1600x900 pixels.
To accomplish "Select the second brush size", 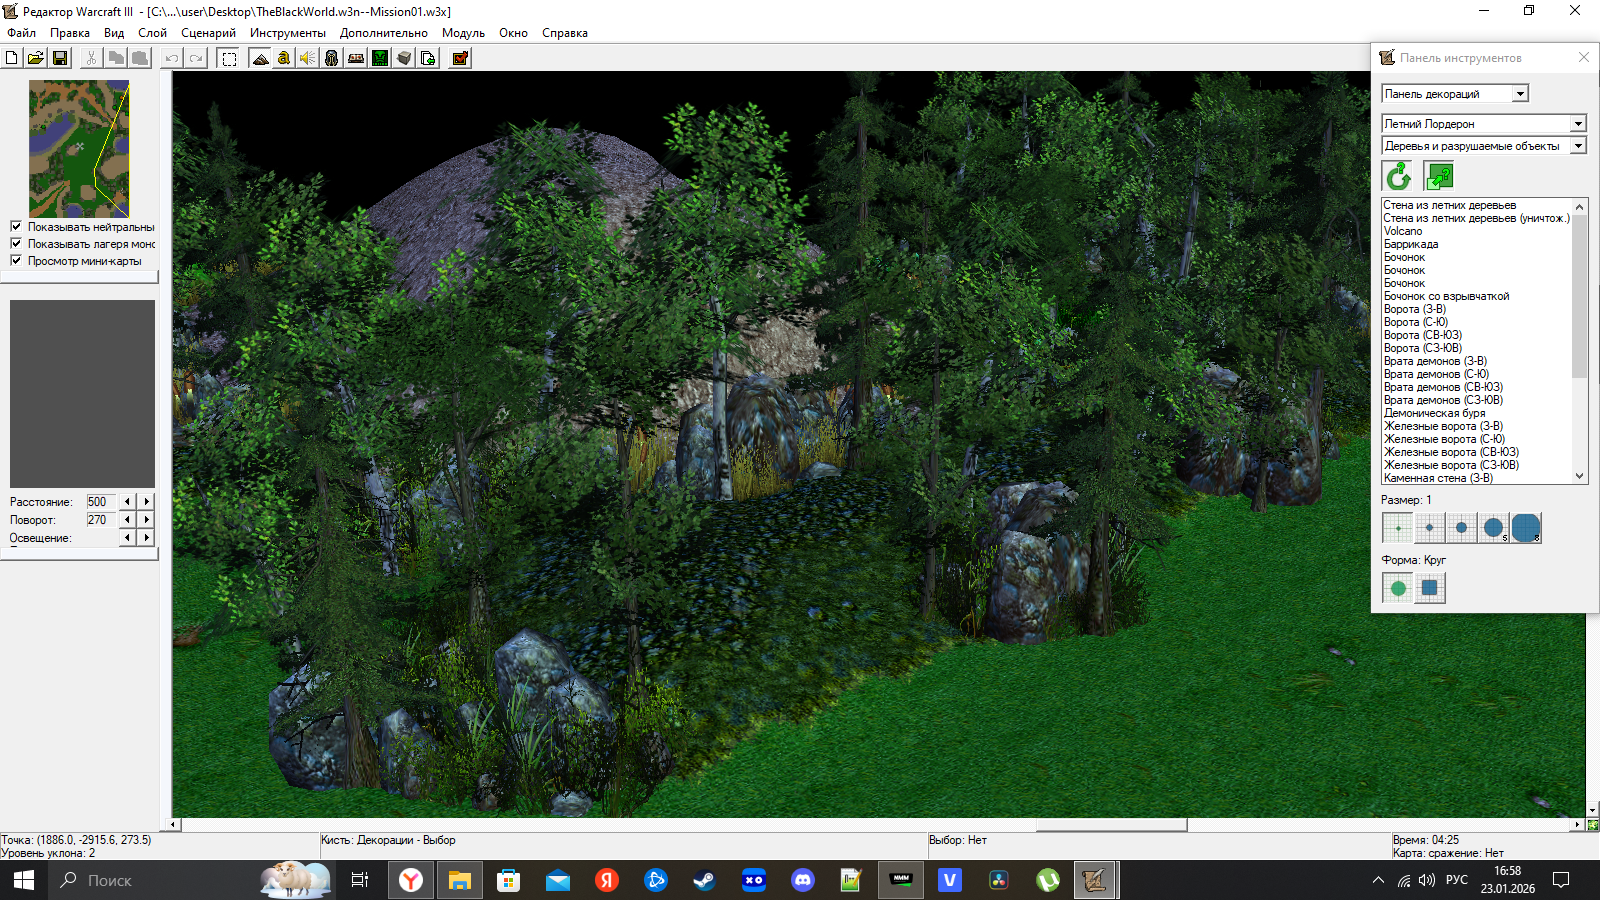I will pyautogui.click(x=1430, y=528).
